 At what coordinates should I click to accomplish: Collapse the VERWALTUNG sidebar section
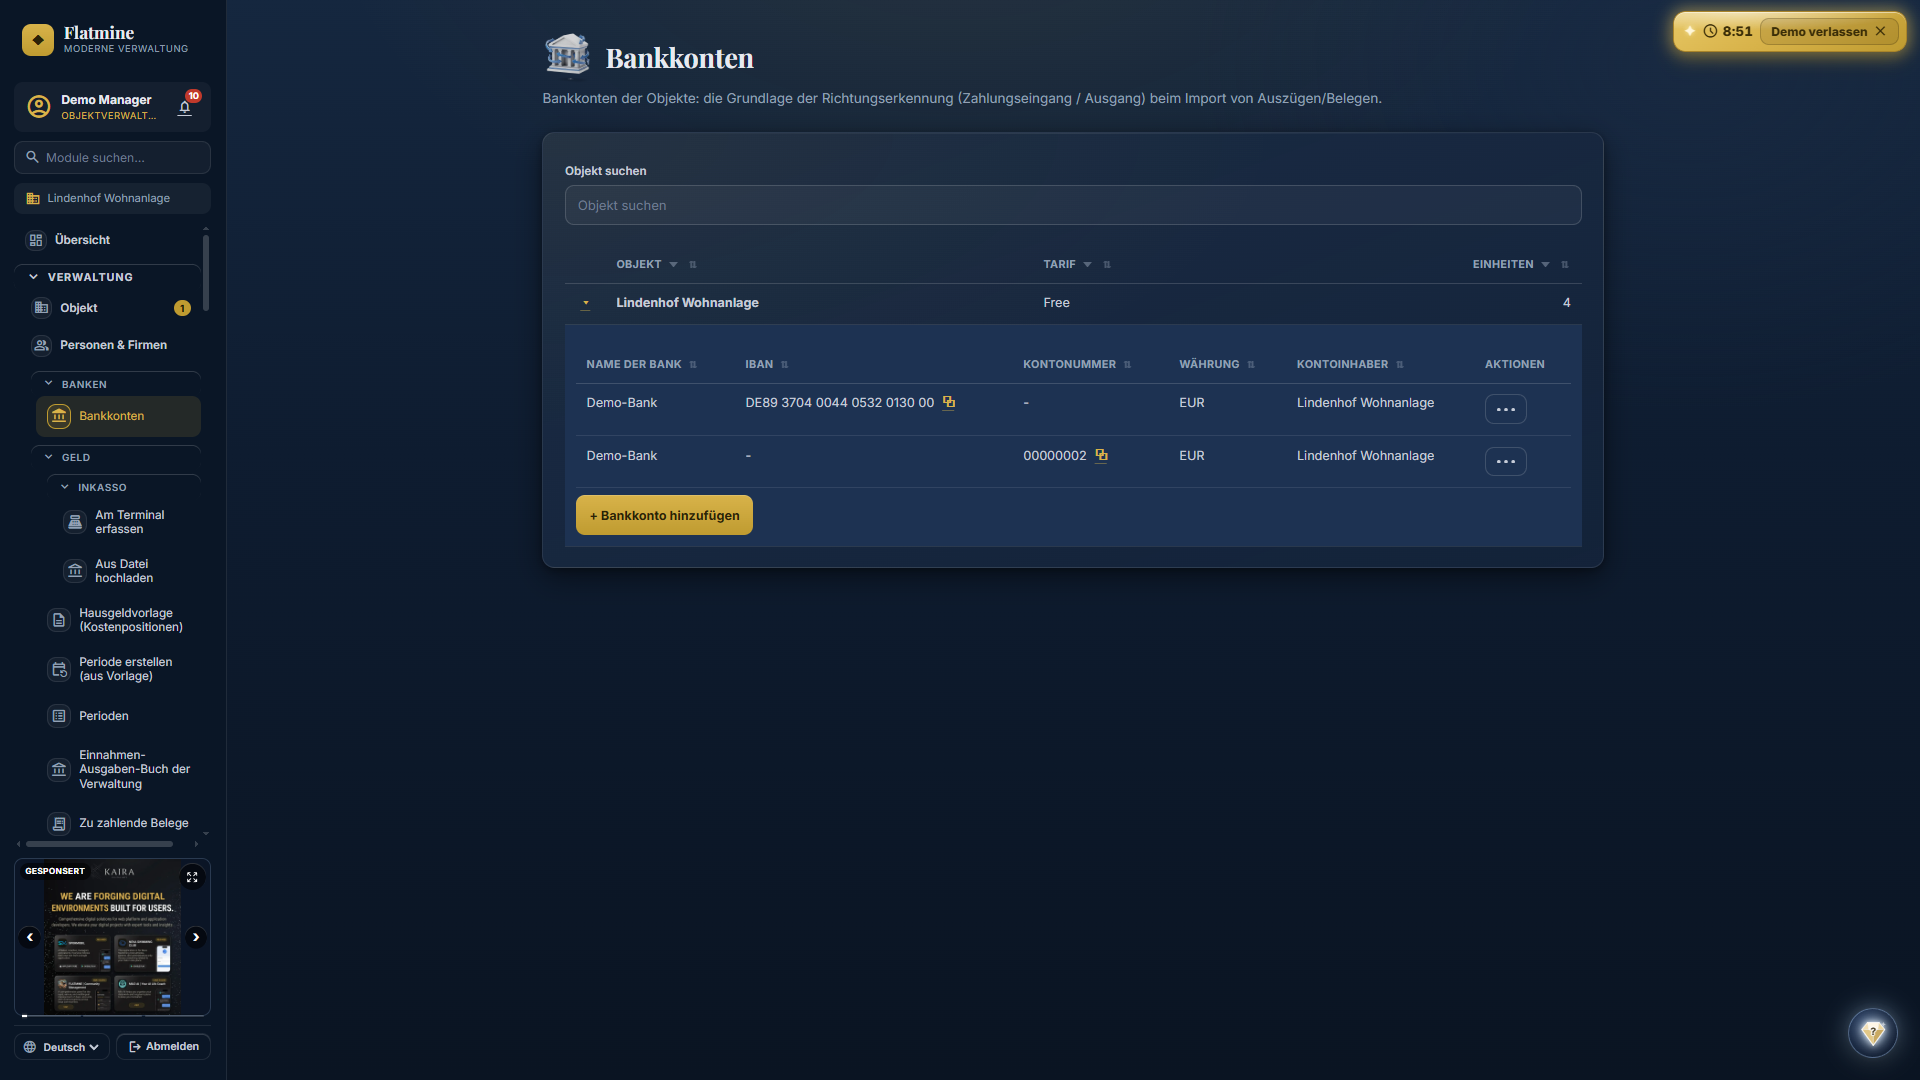(x=33, y=277)
